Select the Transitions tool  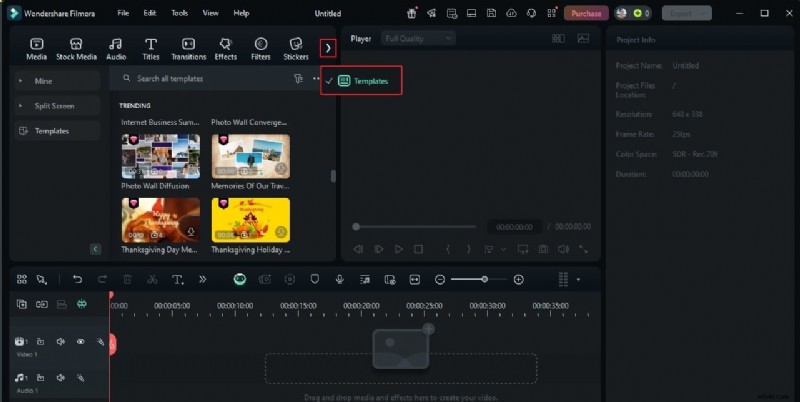point(188,49)
